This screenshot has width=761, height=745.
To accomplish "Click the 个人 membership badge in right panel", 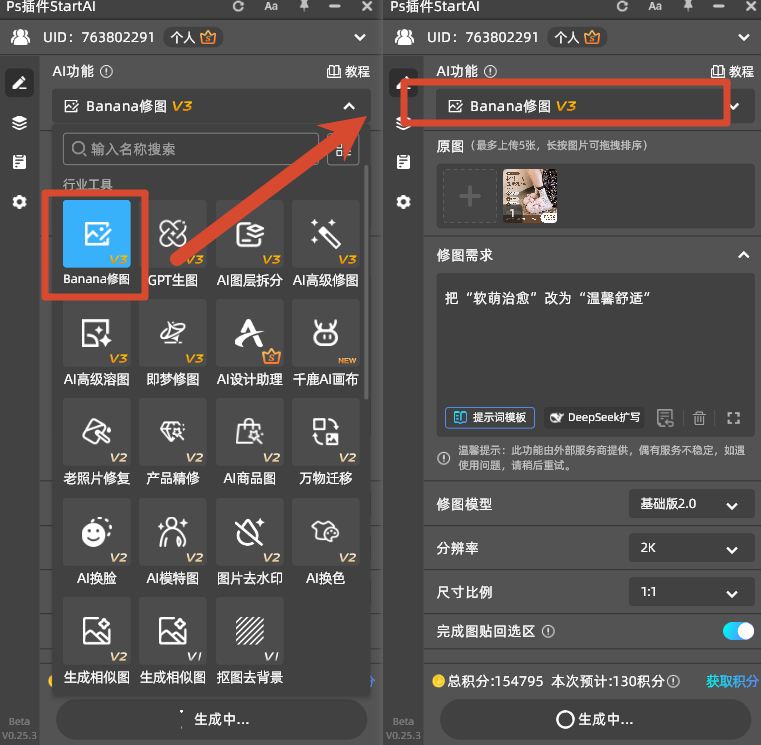I will pyautogui.click(x=577, y=37).
